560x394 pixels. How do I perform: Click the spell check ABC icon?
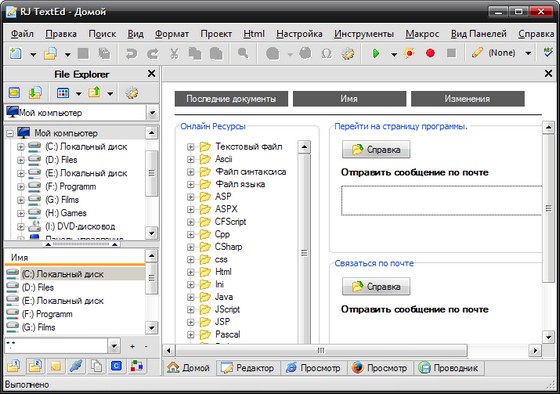[548, 53]
